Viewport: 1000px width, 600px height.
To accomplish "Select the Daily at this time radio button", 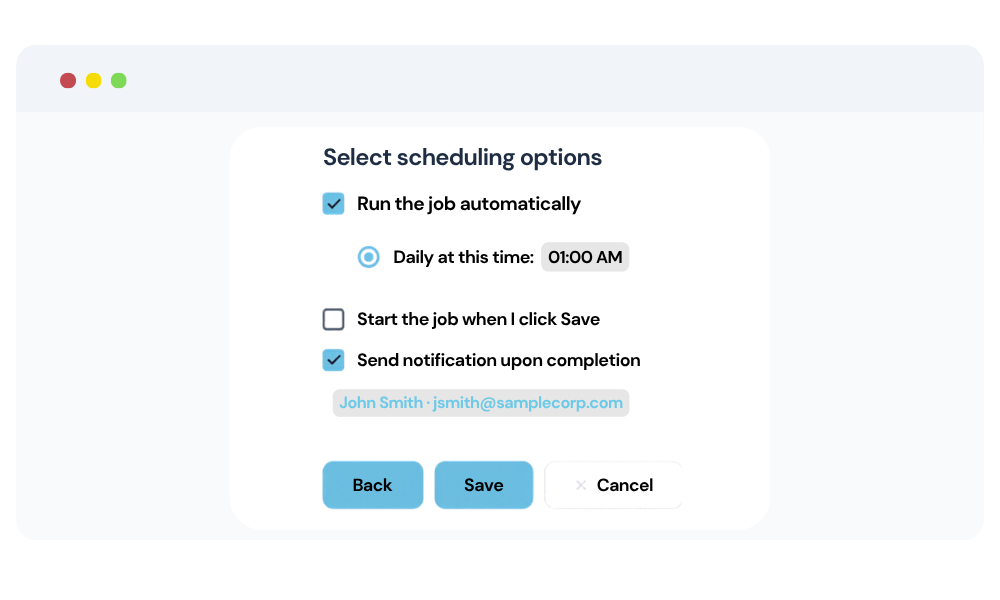I will [x=369, y=257].
